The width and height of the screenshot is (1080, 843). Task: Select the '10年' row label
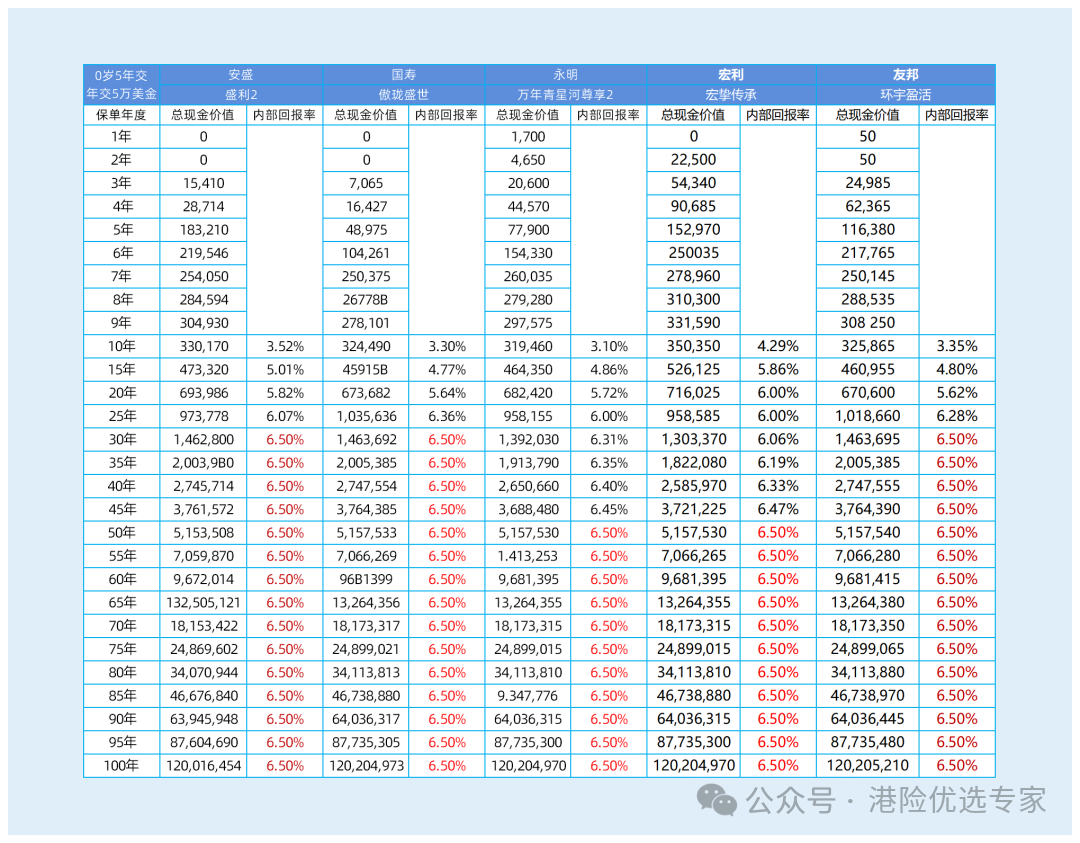tap(121, 346)
